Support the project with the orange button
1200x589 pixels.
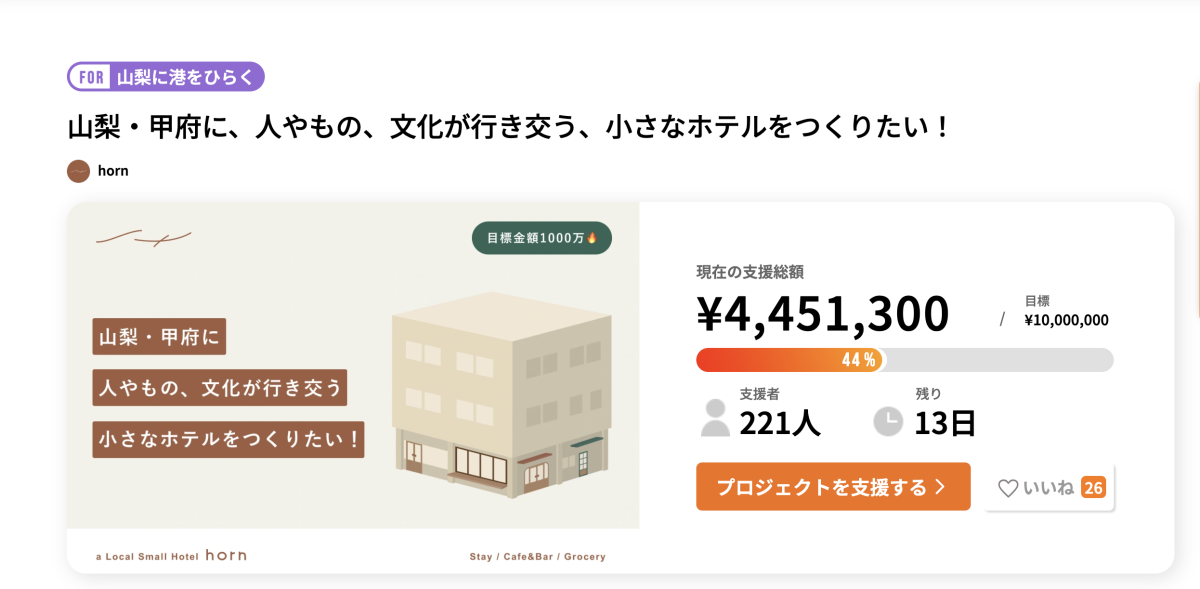pyautogui.click(x=833, y=487)
